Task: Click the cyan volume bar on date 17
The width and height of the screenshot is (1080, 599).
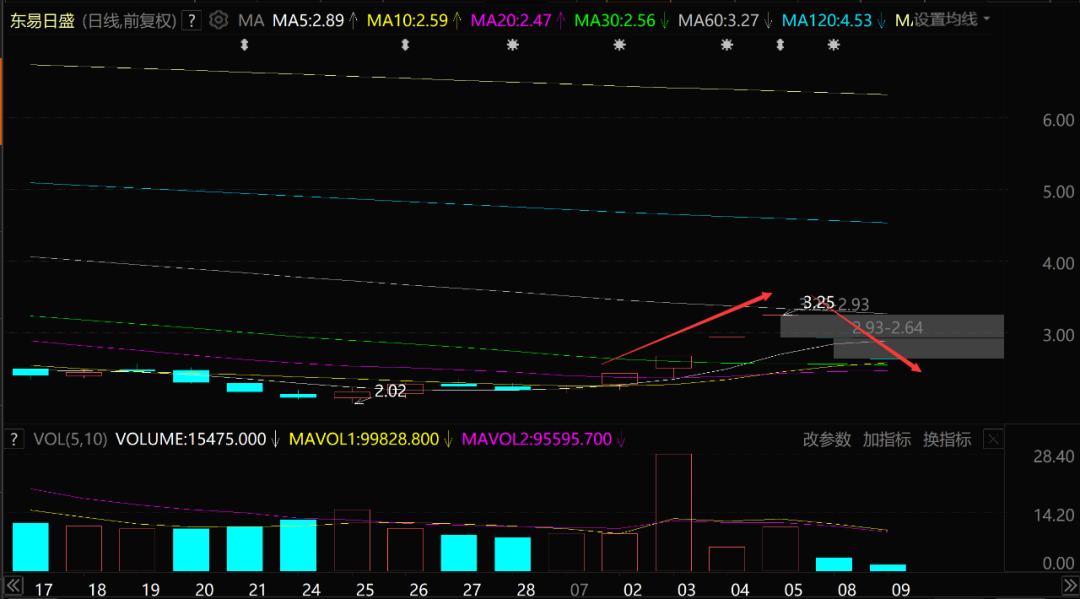Action: (x=30, y=547)
